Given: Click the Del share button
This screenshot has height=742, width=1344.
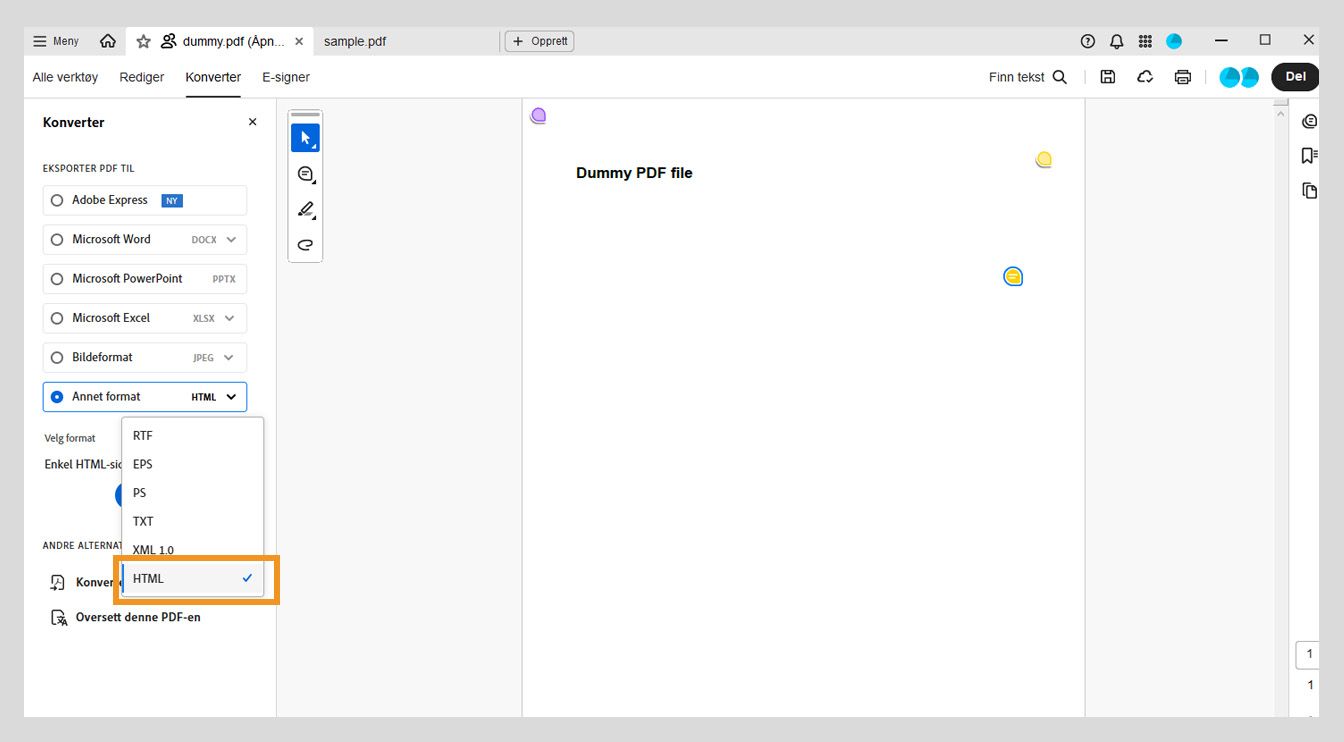Looking at the screenshot, I should click(x=1295, y=77).
